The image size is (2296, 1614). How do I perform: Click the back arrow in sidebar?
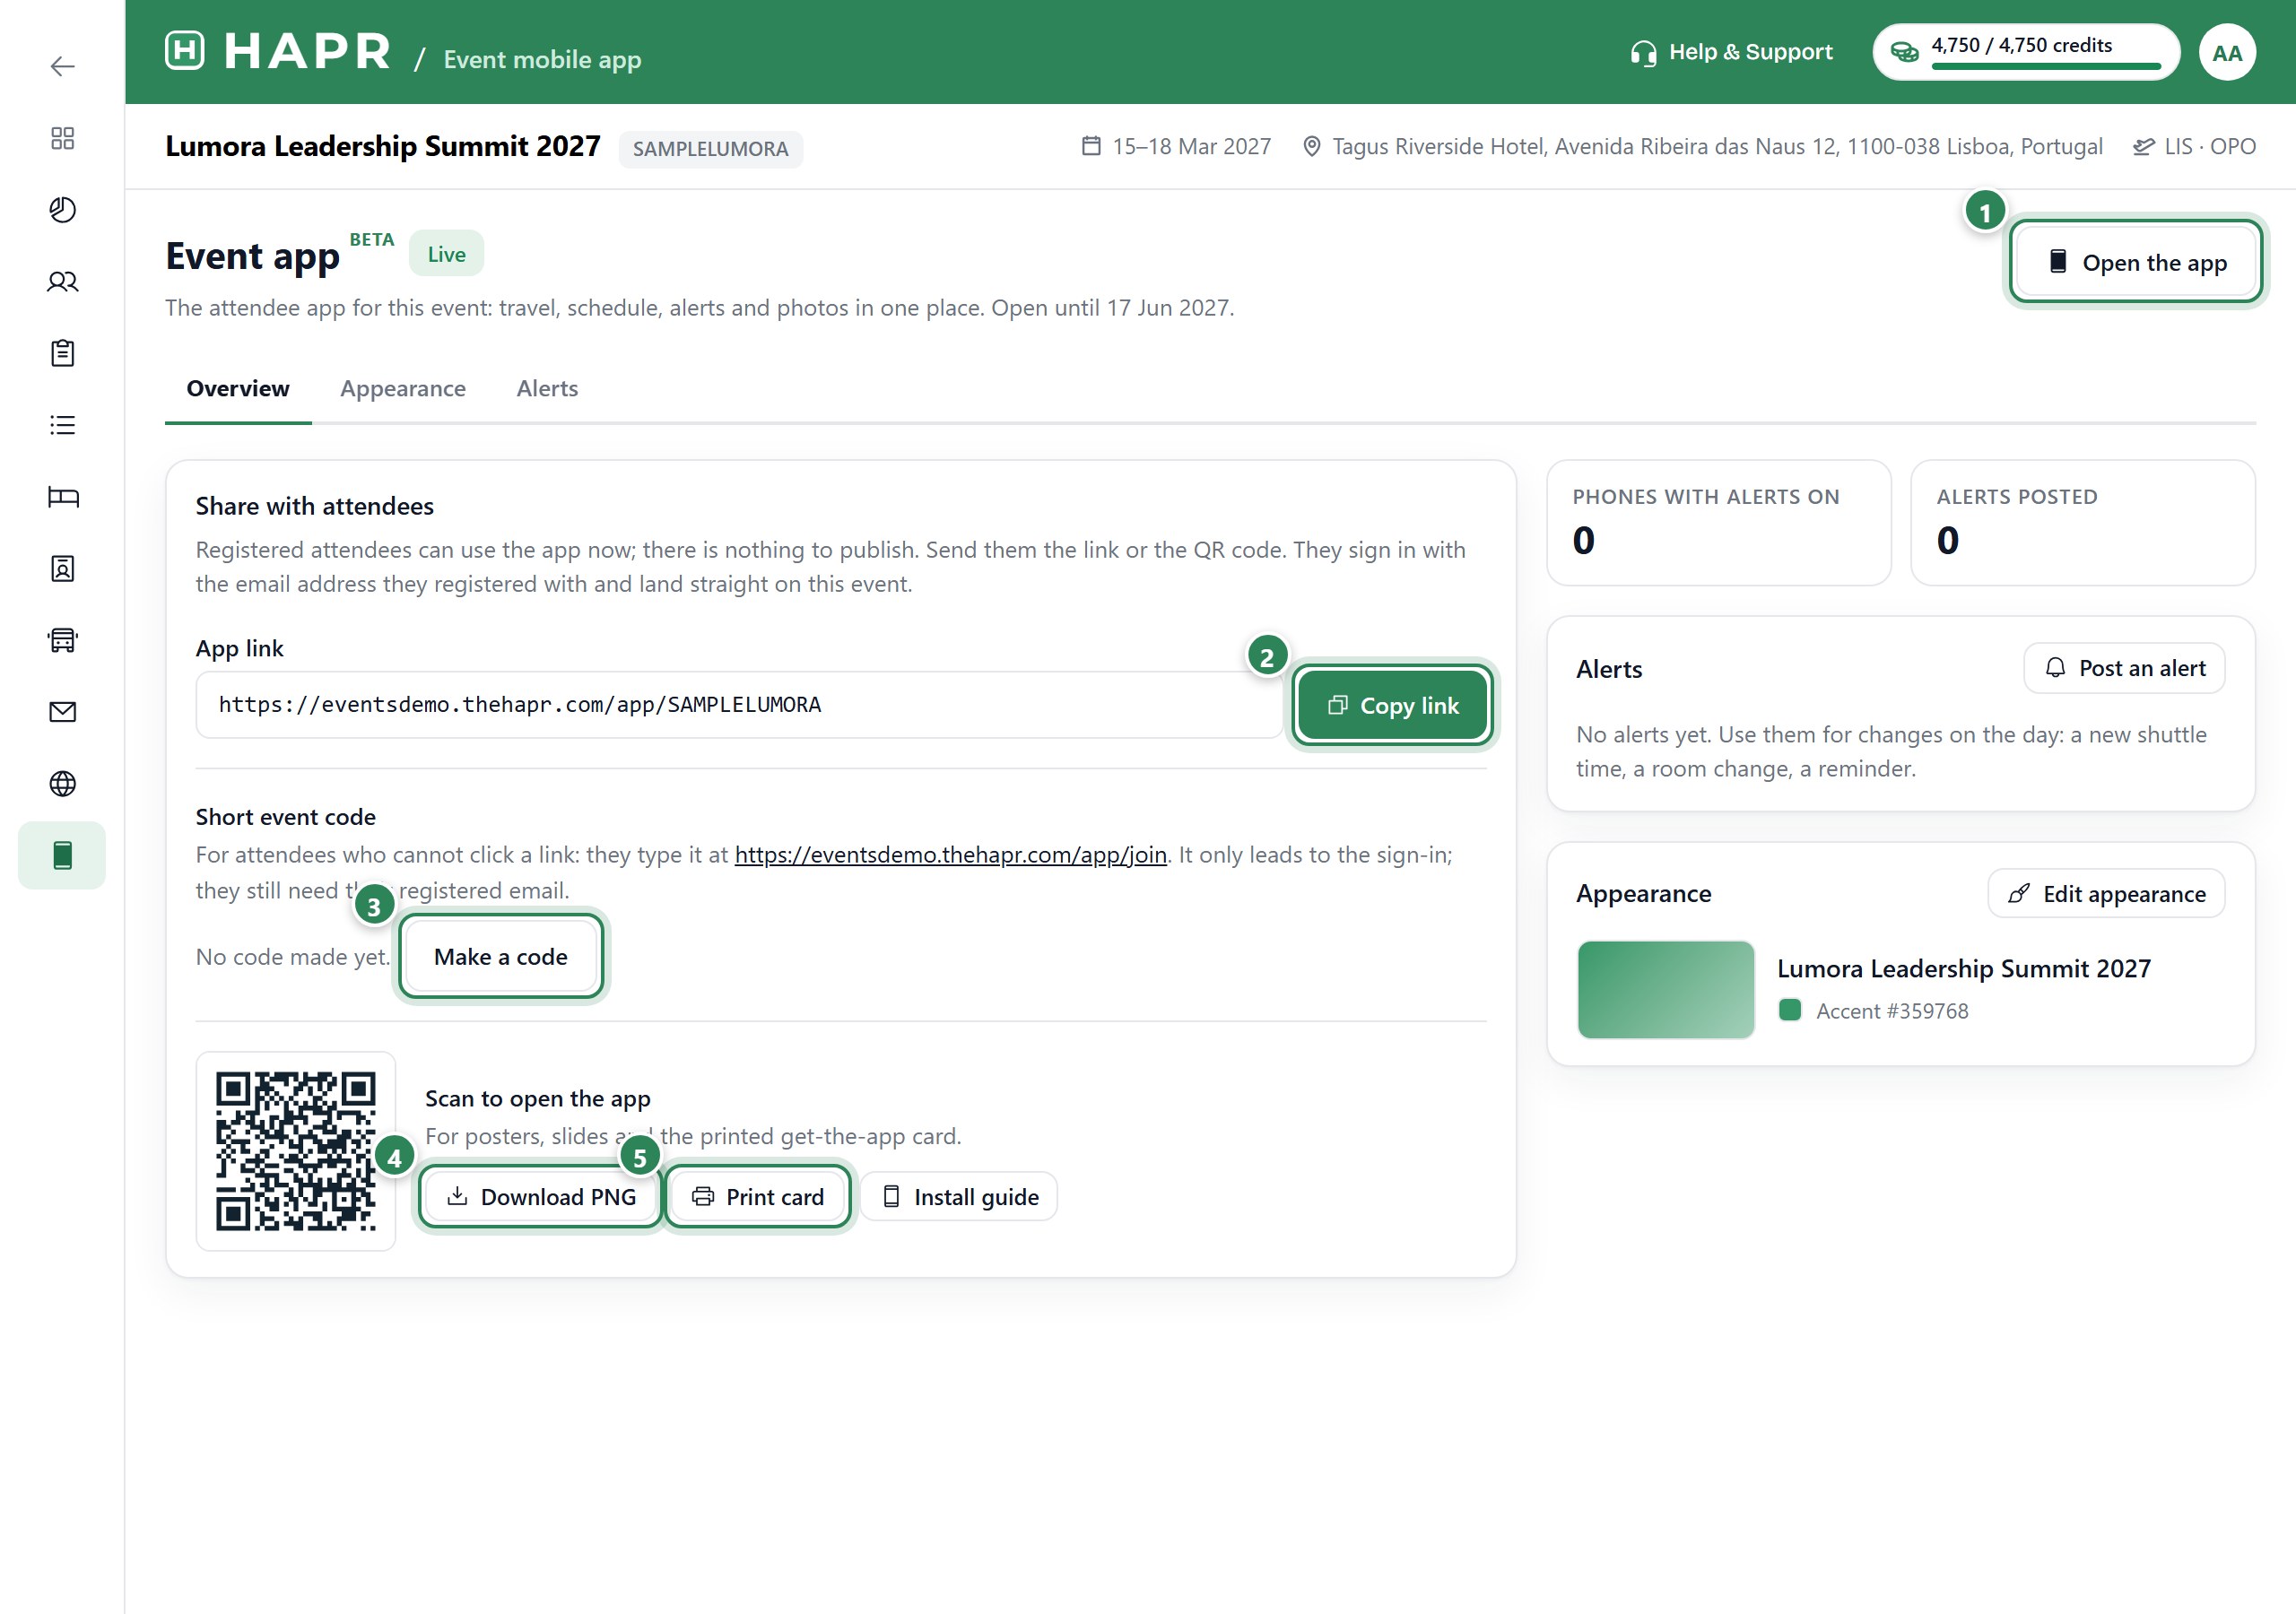pos(62,66)
